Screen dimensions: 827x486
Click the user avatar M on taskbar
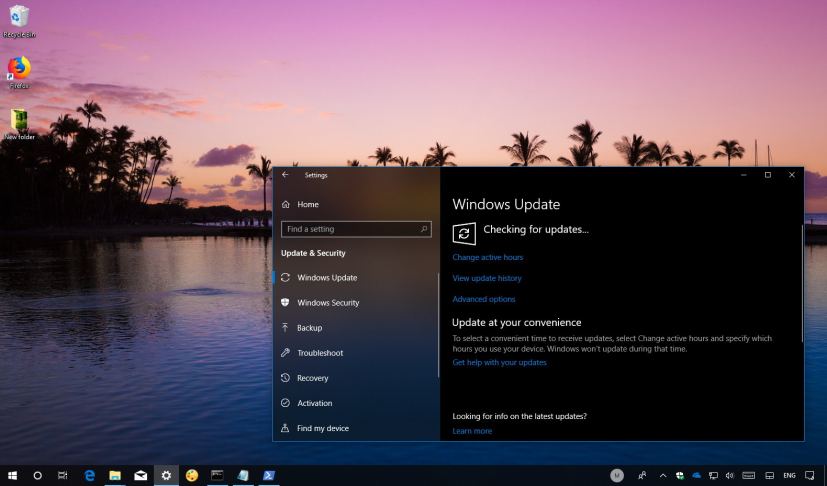coord(617,475)
